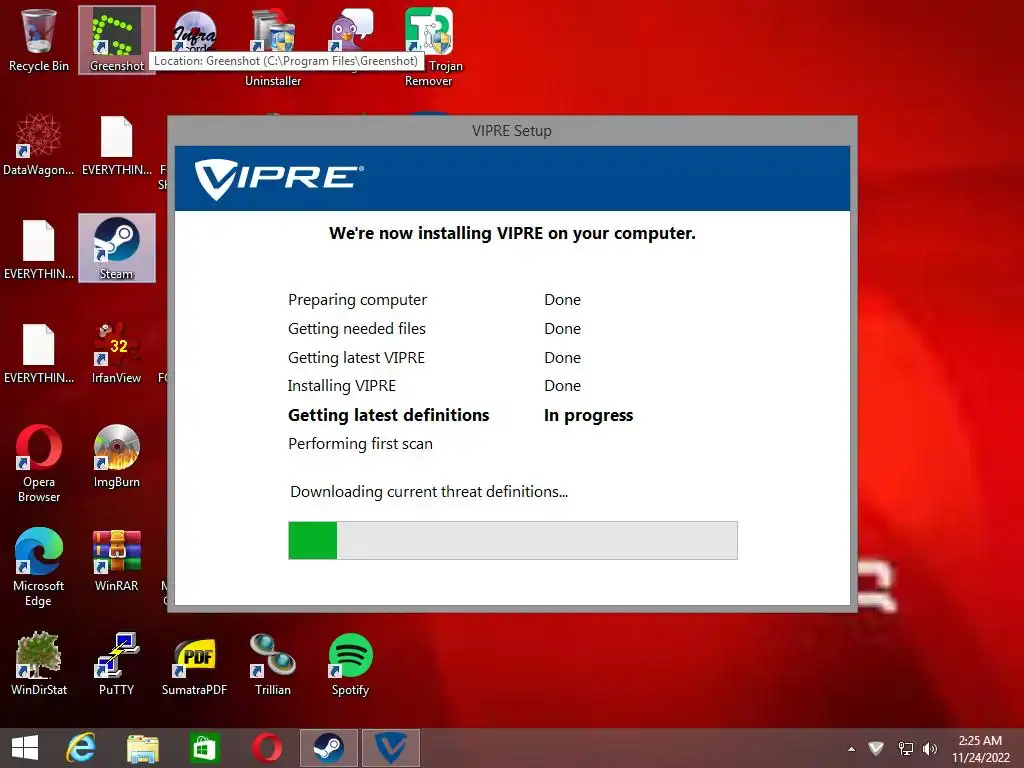Select the WinDirStat desktop shortcut
The image size is (1024, 768).
point(39,664)
